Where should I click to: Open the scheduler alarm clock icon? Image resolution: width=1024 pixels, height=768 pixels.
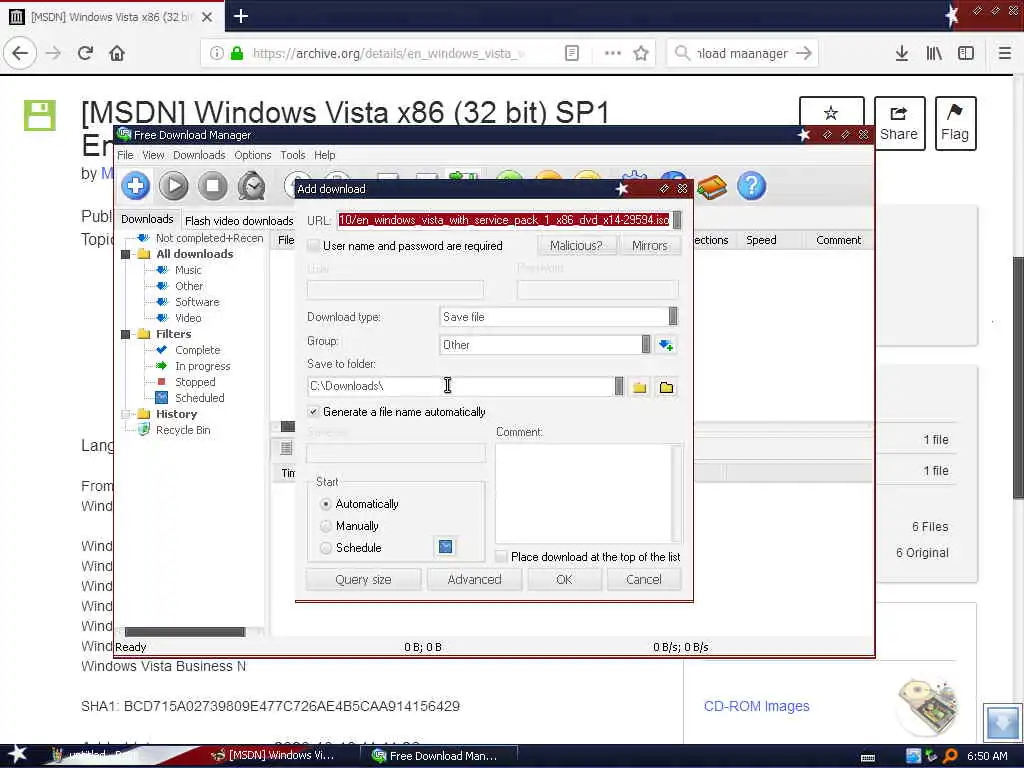click(x=251, y=186)
